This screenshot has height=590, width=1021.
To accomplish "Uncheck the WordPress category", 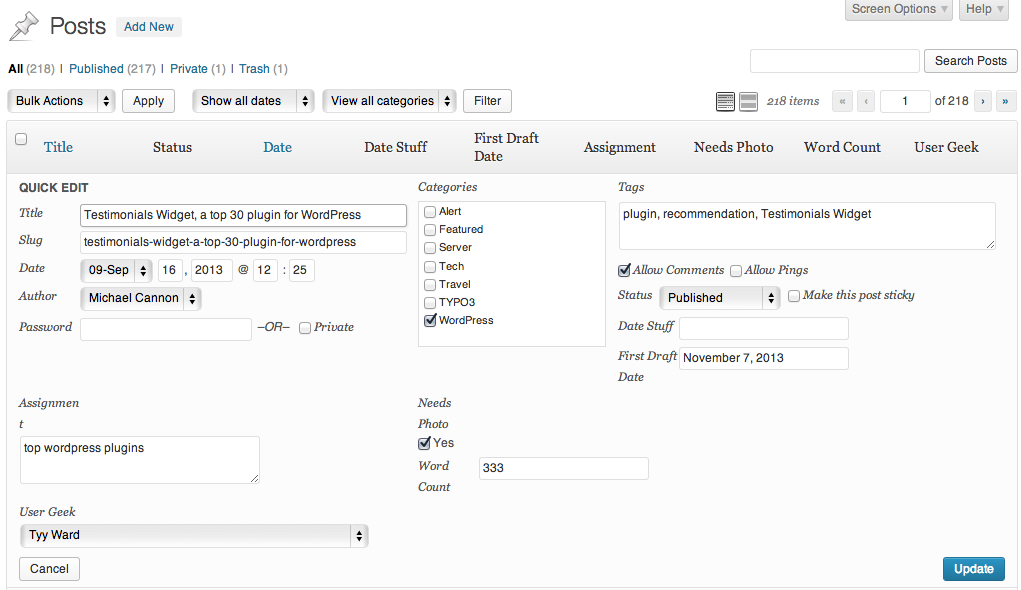I will click(x=430, y=321).
